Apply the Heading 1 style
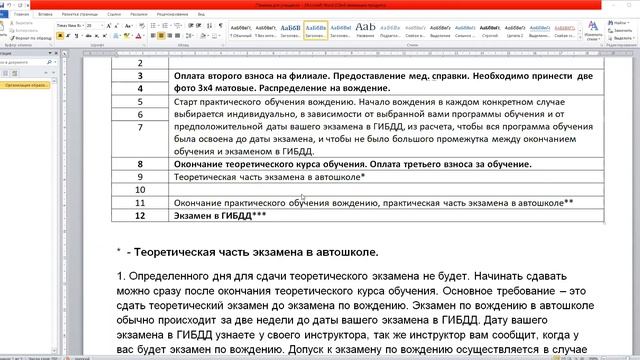This screenshot has height=360, width=640. (291, 30)
